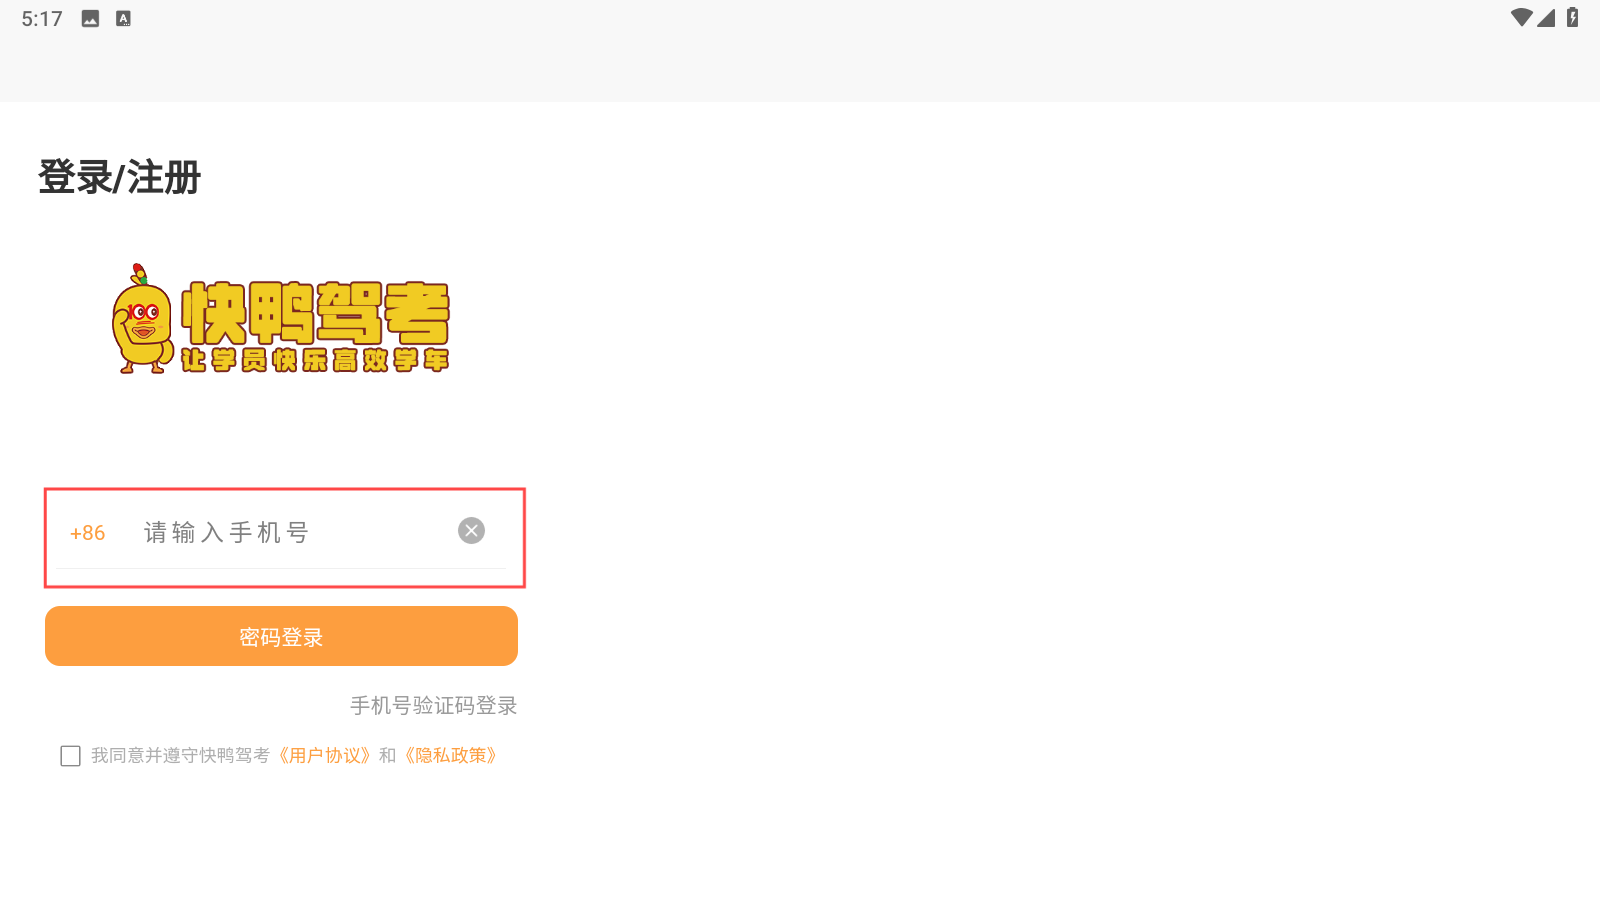
Task: Tap the keyboard 'A' icon in status bar
Action: coord(123,18)
